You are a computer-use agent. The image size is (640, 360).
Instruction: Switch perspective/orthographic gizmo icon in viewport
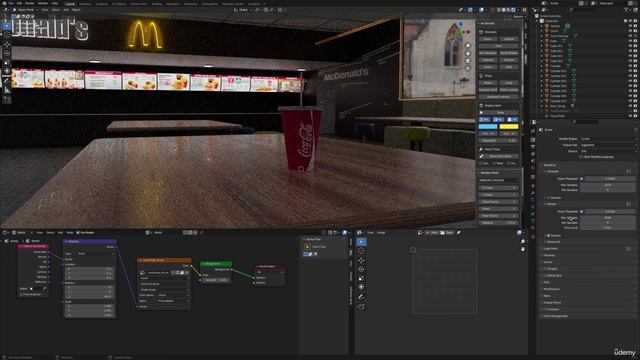468,68
